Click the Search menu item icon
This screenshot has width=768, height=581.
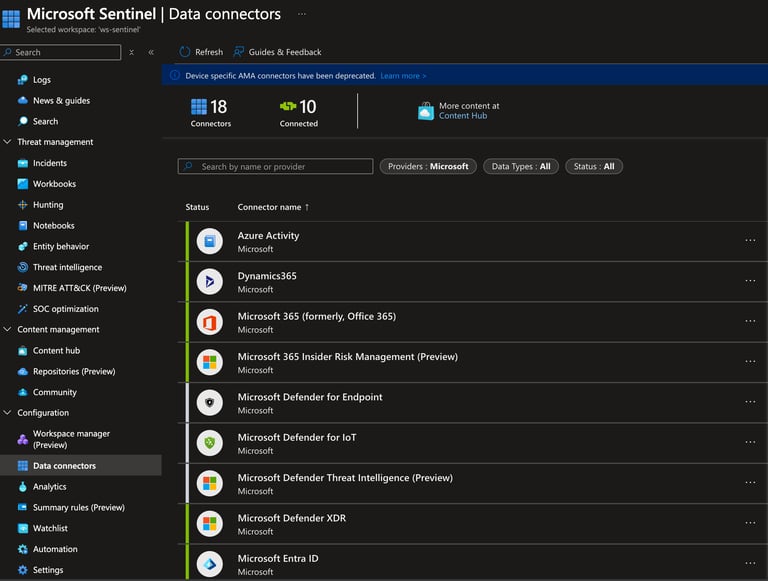(x=23, y=121)
